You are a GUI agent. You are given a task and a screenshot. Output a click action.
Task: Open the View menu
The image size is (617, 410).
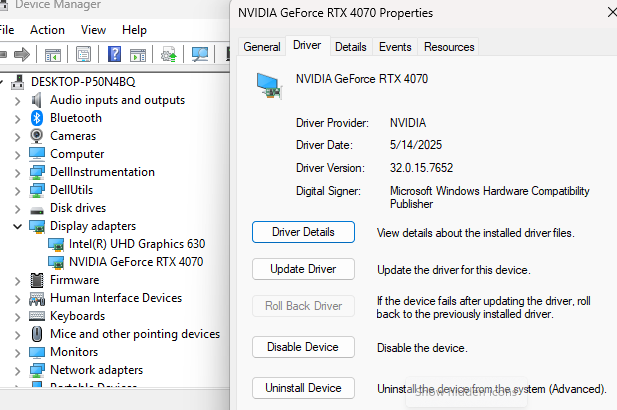(x=93, y=30)
